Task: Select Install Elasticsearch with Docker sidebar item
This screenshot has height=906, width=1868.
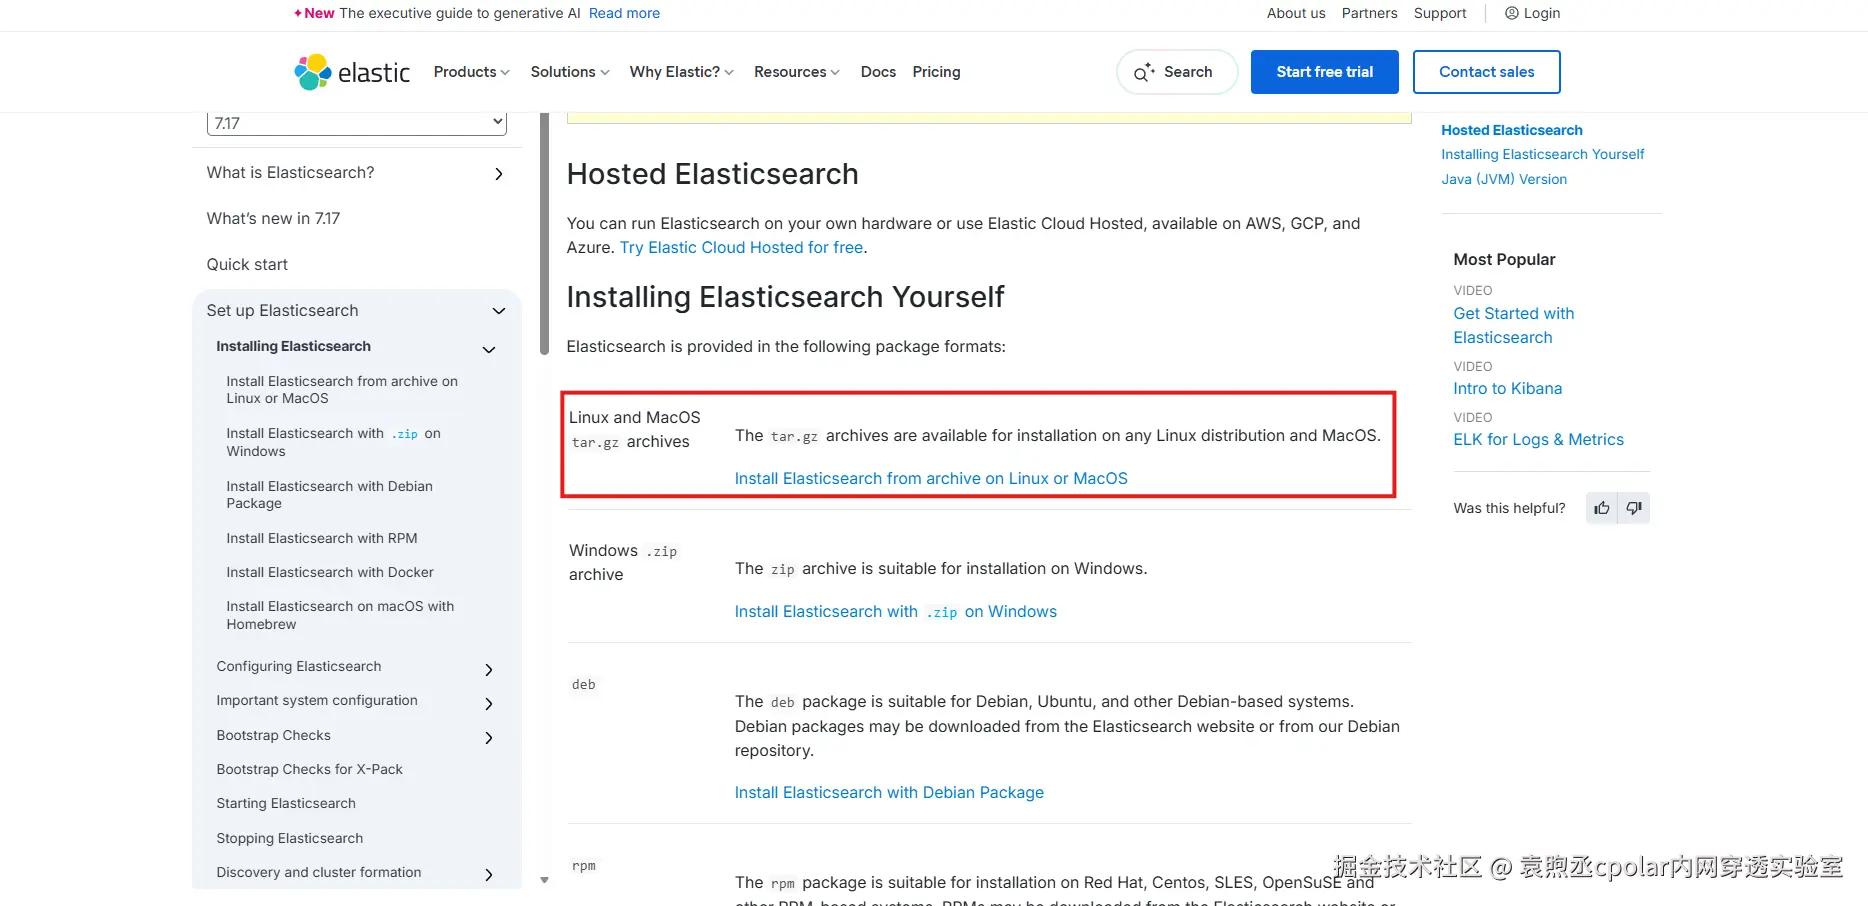Action: pos(330,572)
